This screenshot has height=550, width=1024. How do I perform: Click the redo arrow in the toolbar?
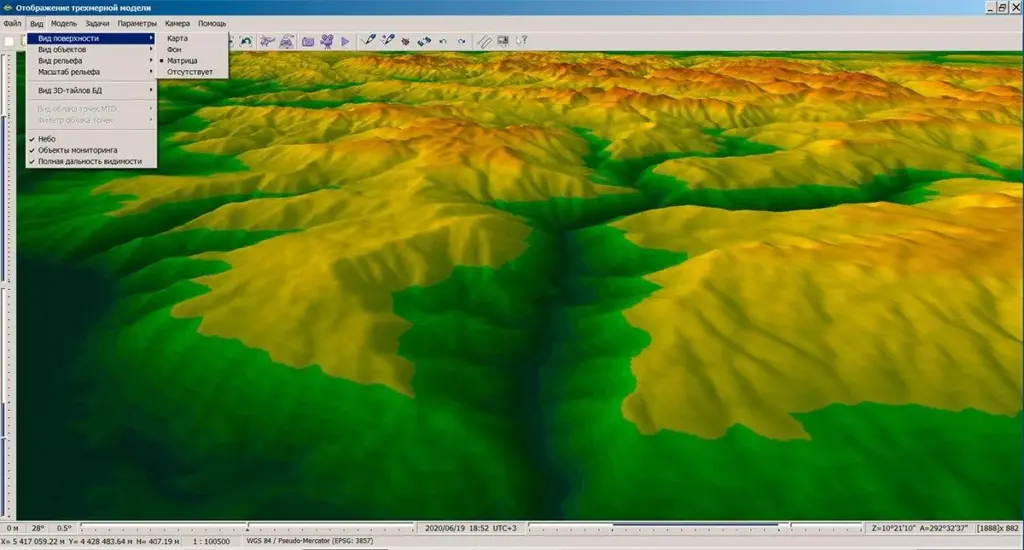click(461, 41)
